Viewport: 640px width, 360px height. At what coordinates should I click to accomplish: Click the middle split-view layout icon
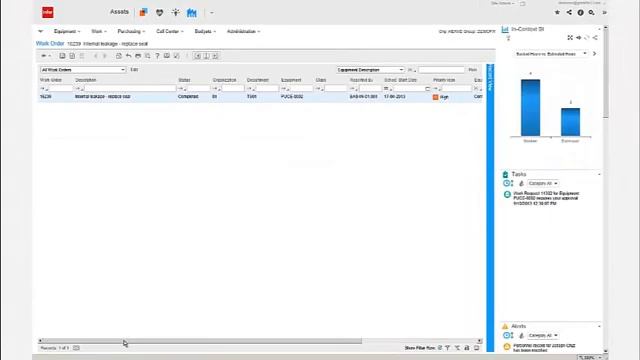pyautogui.click(x=207, y=56)
